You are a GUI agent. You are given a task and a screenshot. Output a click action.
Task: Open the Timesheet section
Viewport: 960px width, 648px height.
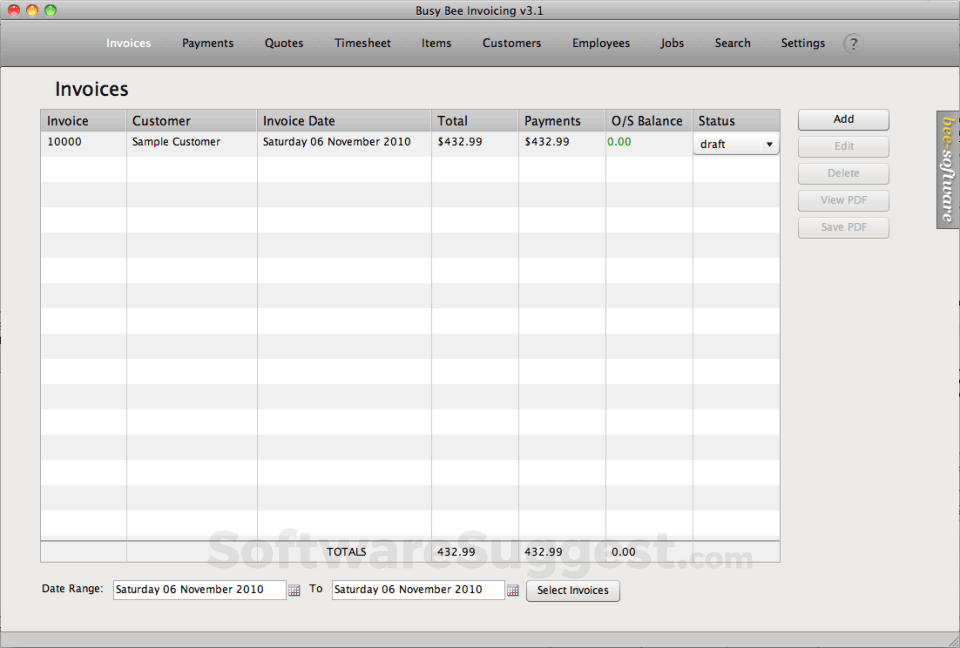[x=362, y=43]
